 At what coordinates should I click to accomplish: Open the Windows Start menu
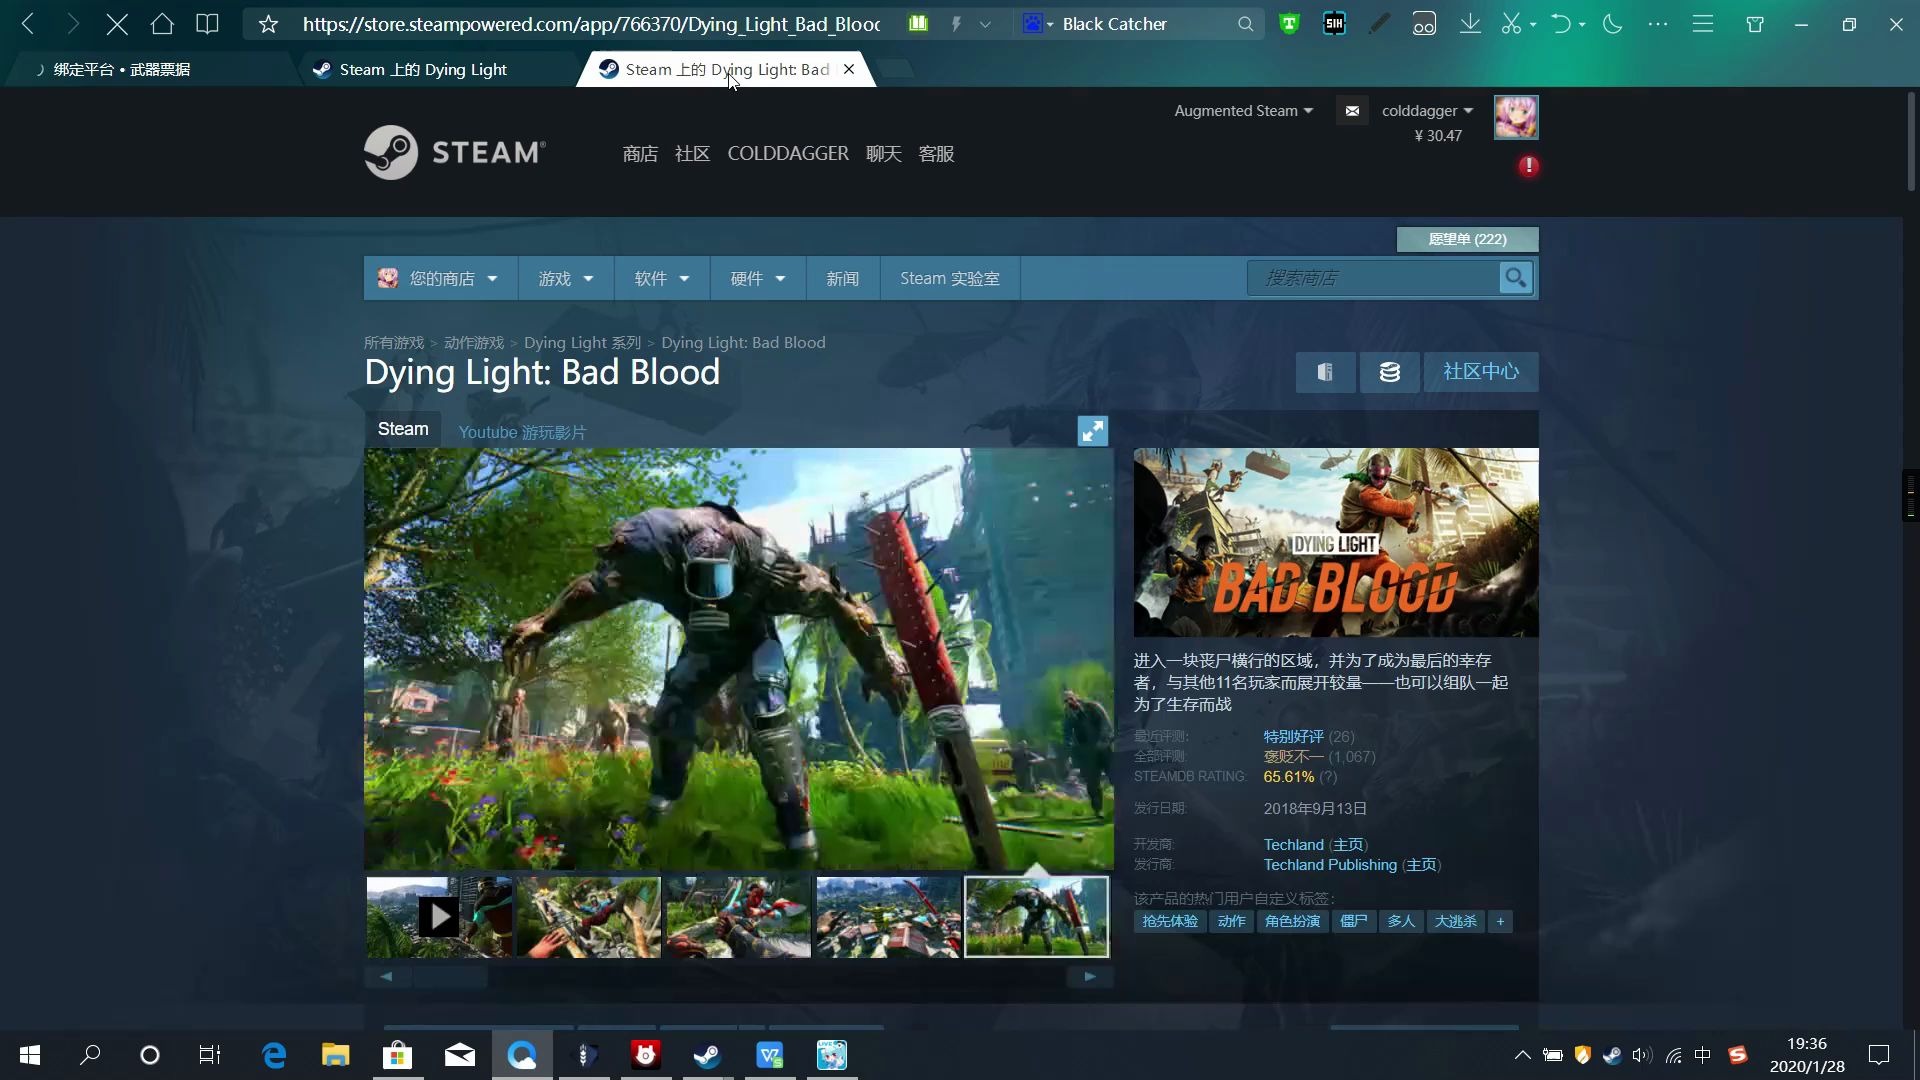30,1055
